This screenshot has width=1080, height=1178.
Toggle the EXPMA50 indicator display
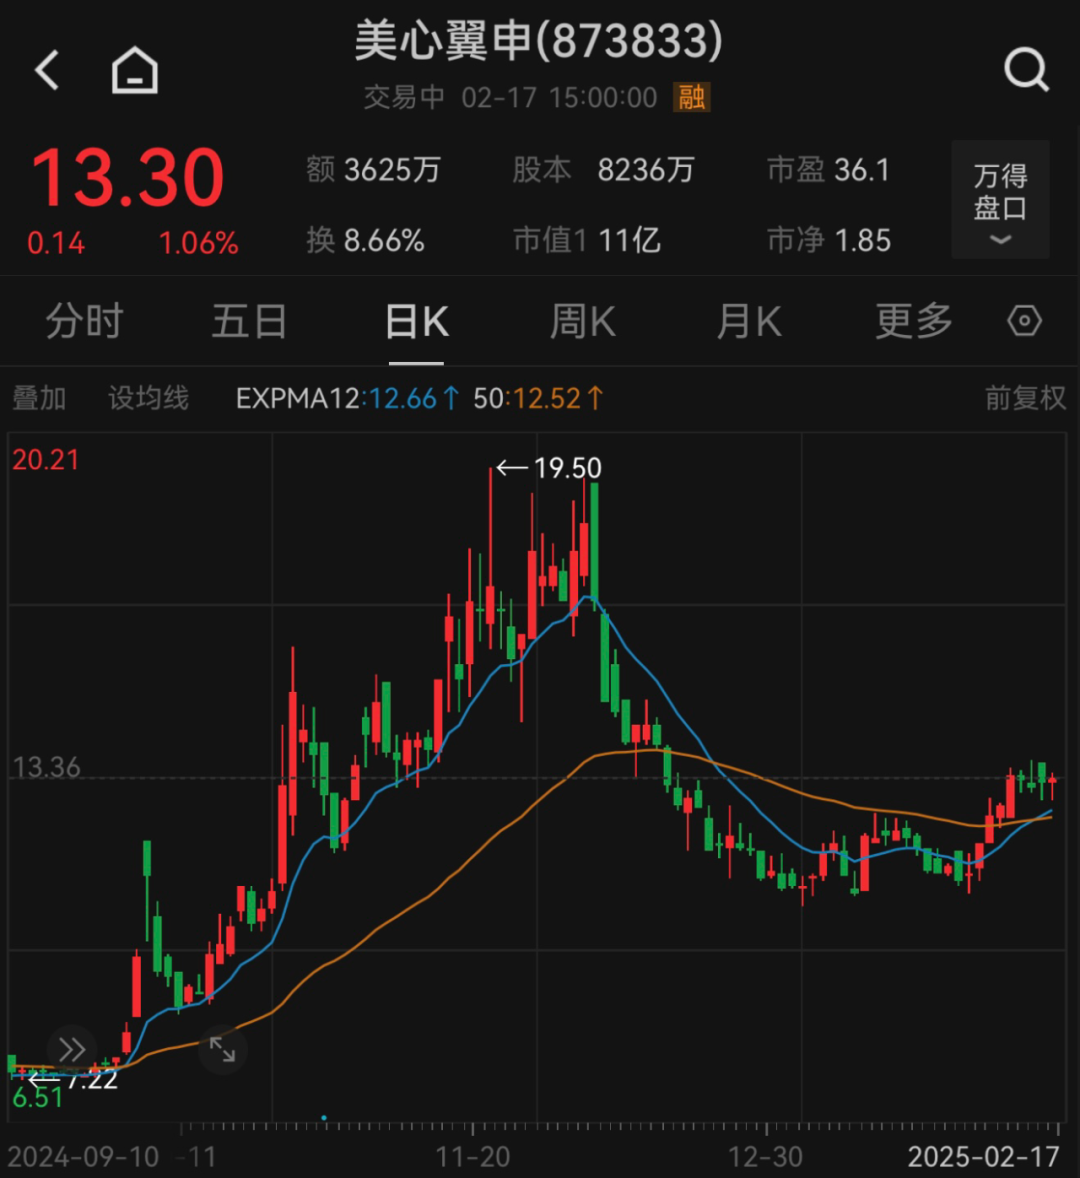tap(537, 397)
